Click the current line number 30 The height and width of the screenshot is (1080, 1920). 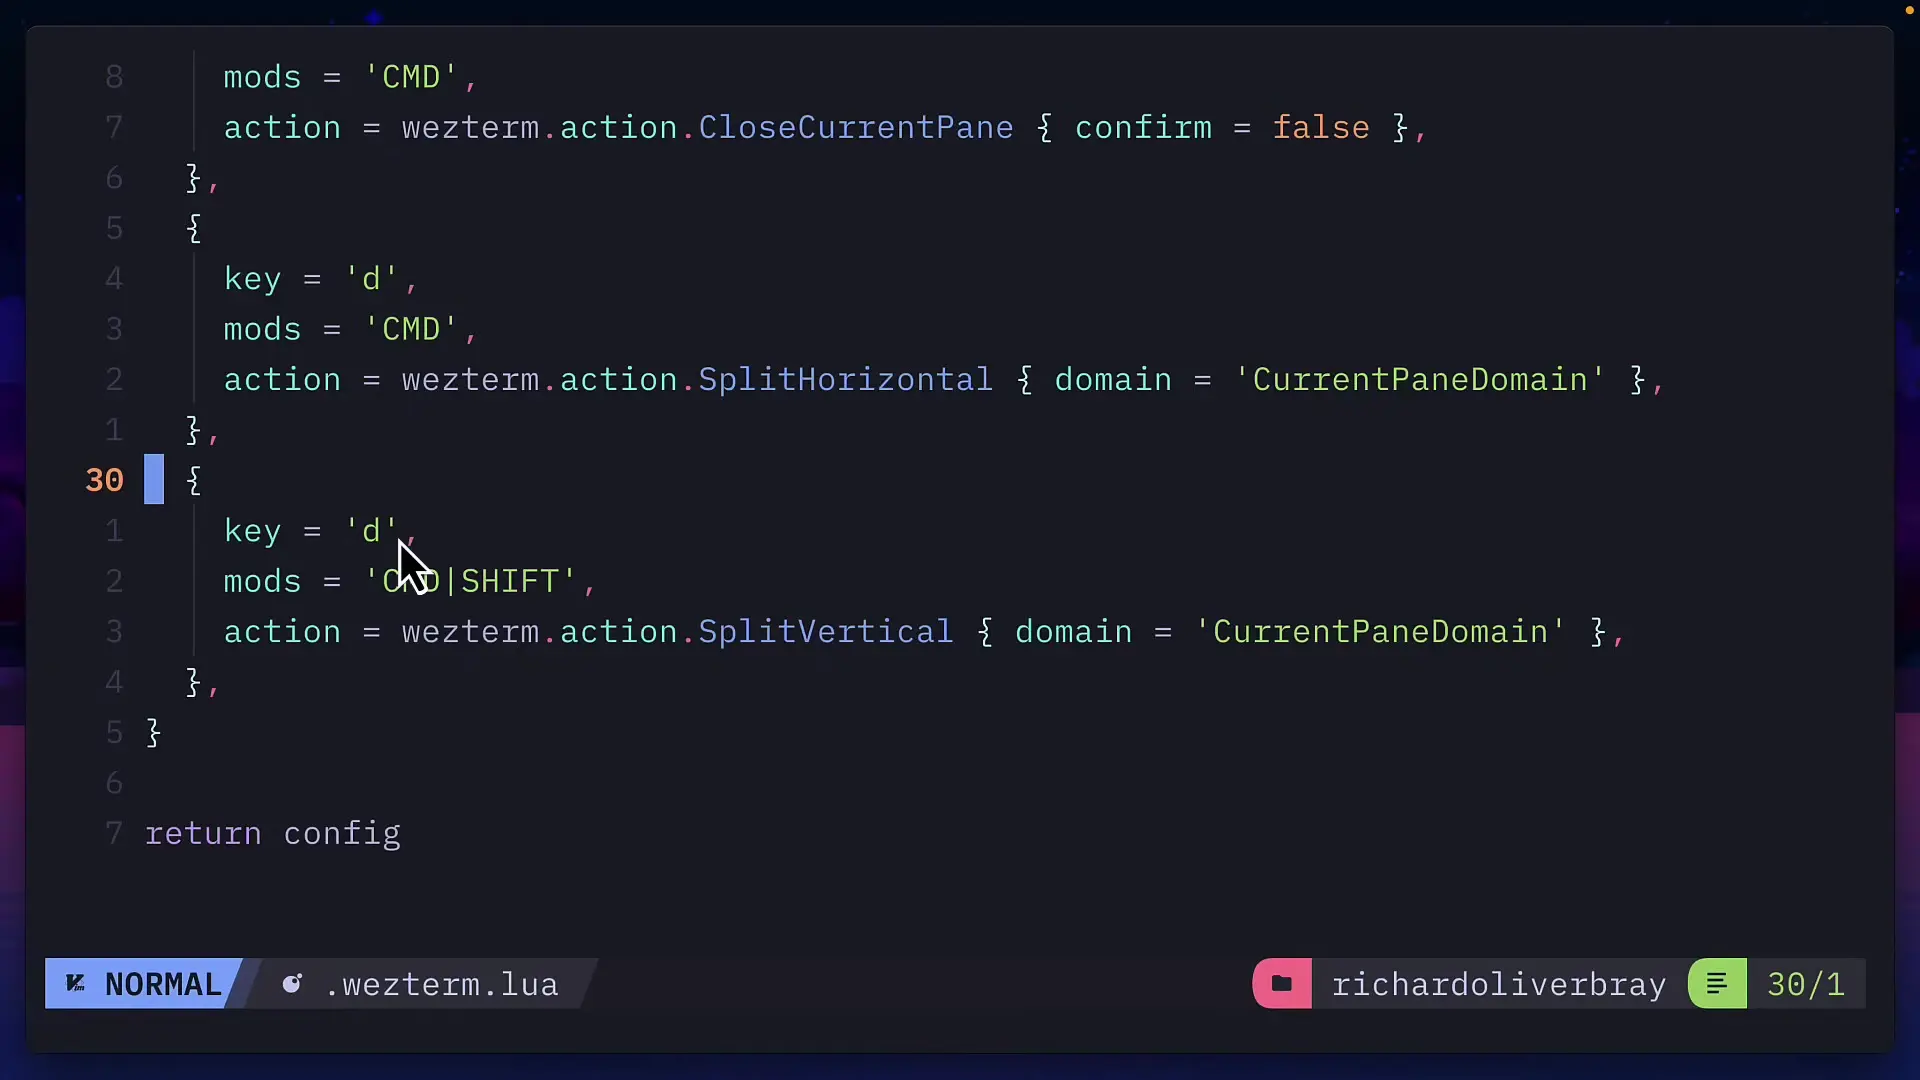(104, 480)
